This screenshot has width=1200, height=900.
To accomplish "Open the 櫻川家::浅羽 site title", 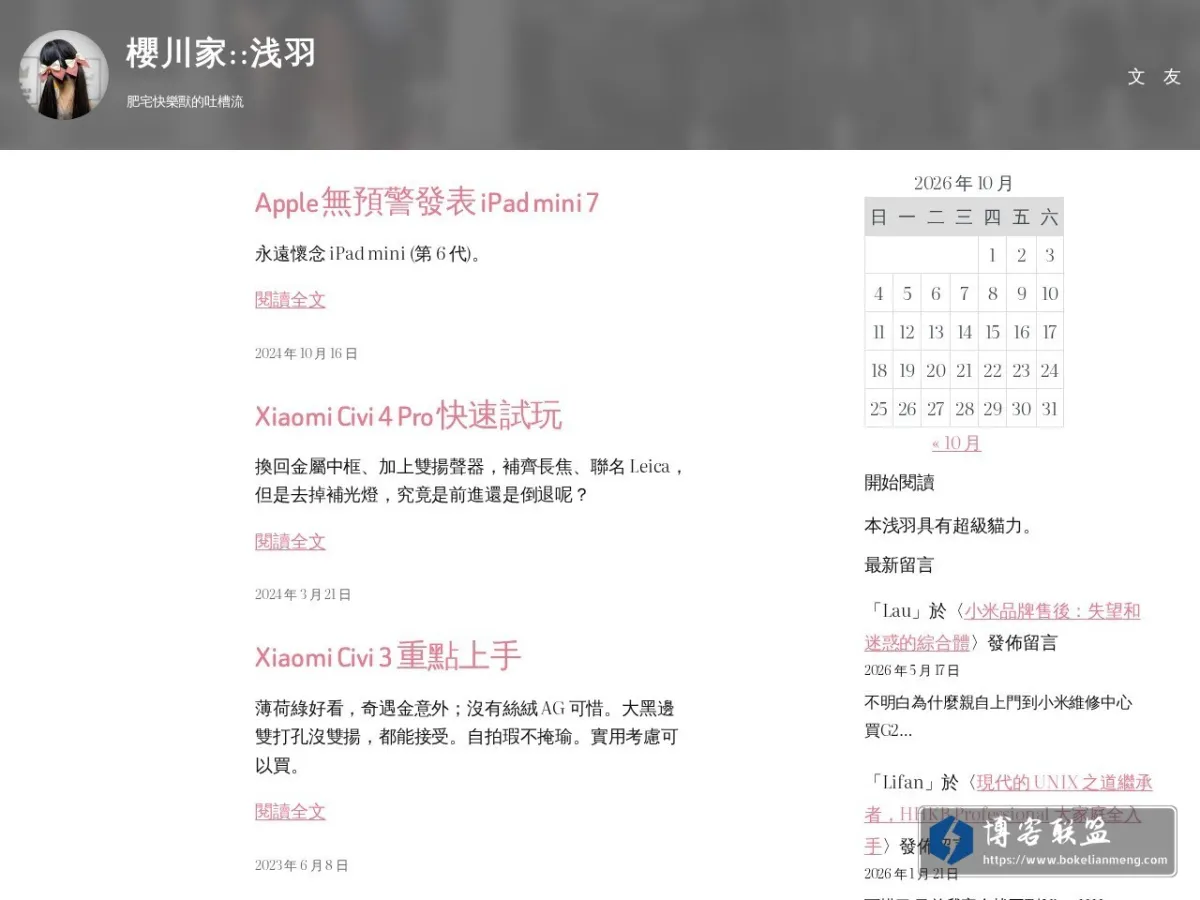I will pos(221,53).
